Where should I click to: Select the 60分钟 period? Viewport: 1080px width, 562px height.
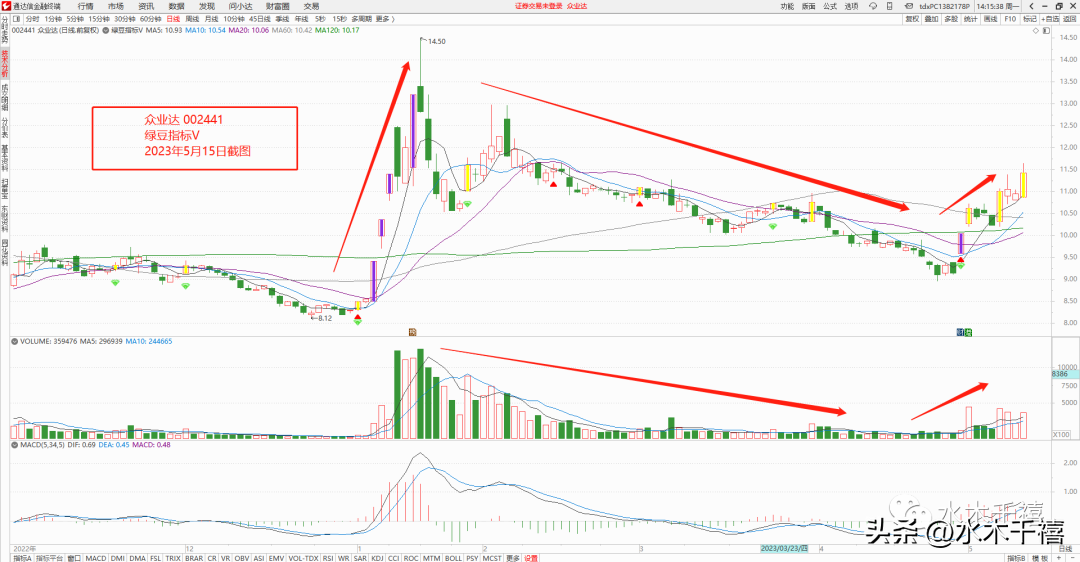point(150,19)
